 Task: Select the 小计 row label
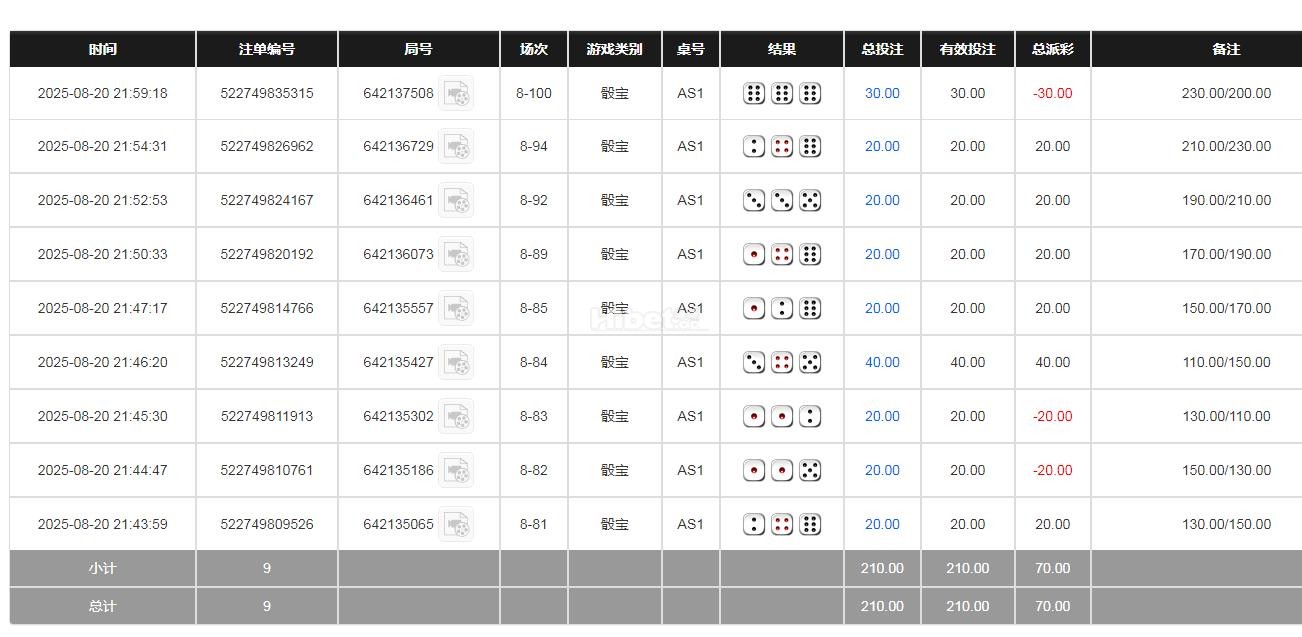click(102, 567)
